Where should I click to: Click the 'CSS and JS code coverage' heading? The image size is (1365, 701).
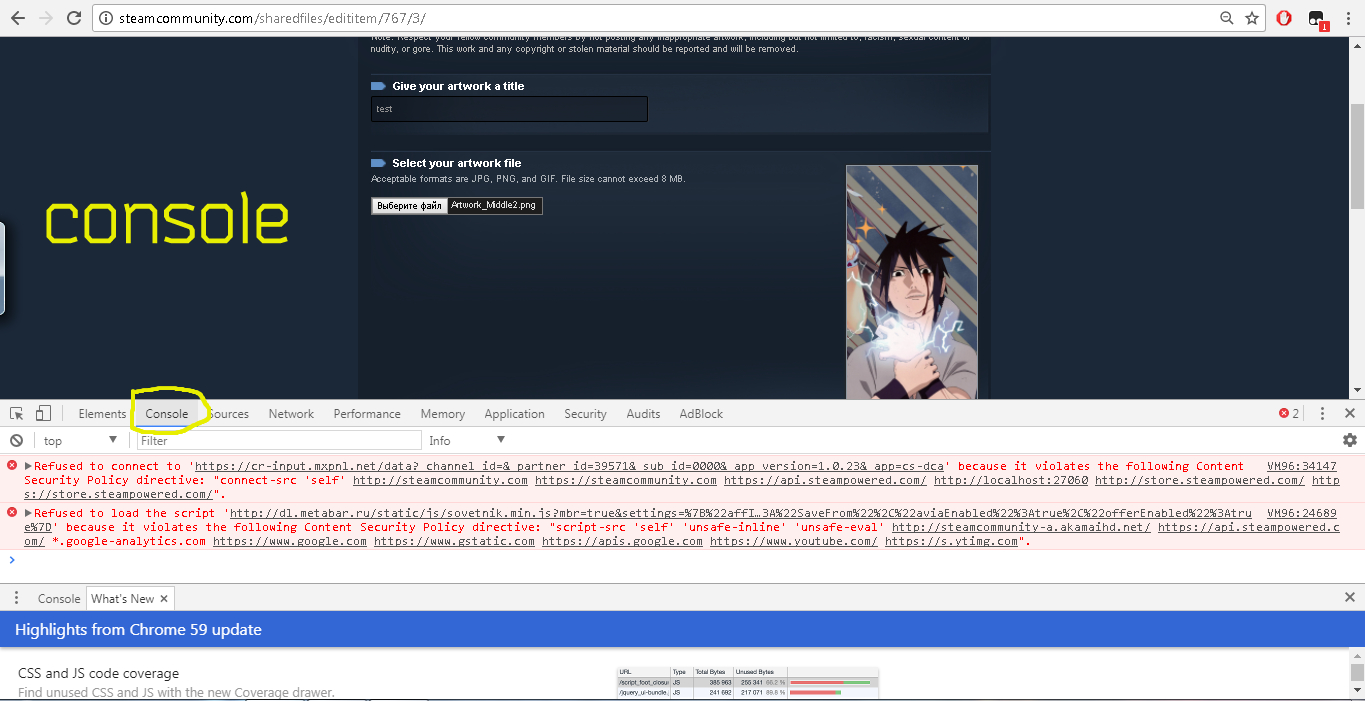[98, 673]
